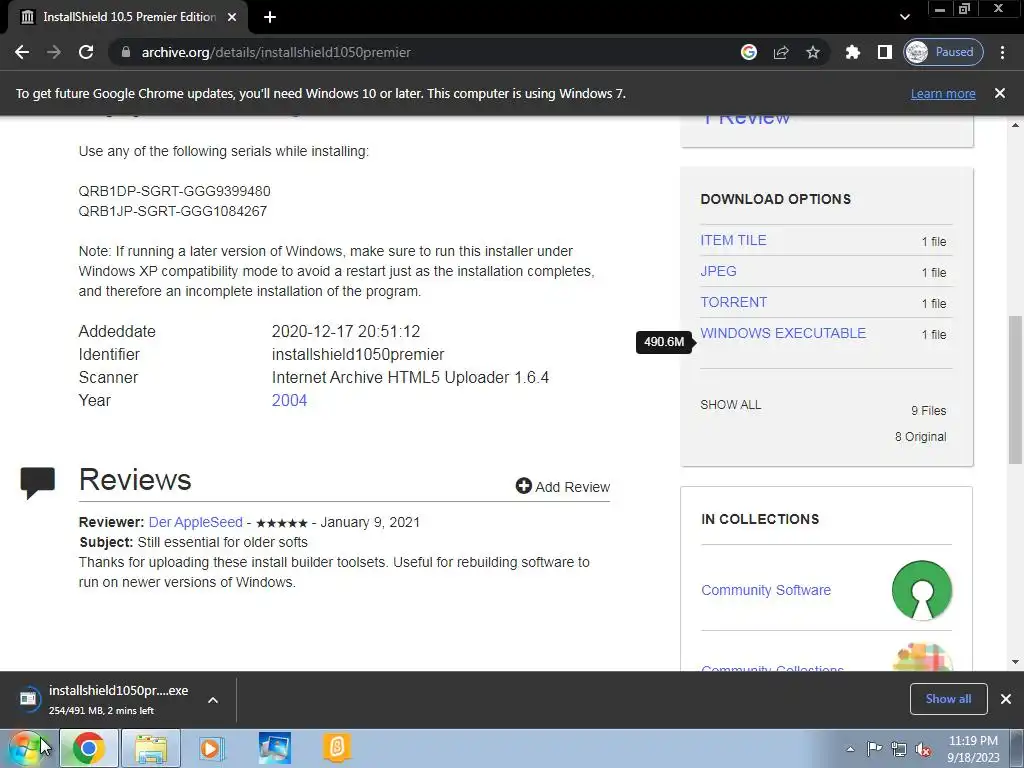
Task: Click the Reviews heading
Action: (x=135, y=480)
